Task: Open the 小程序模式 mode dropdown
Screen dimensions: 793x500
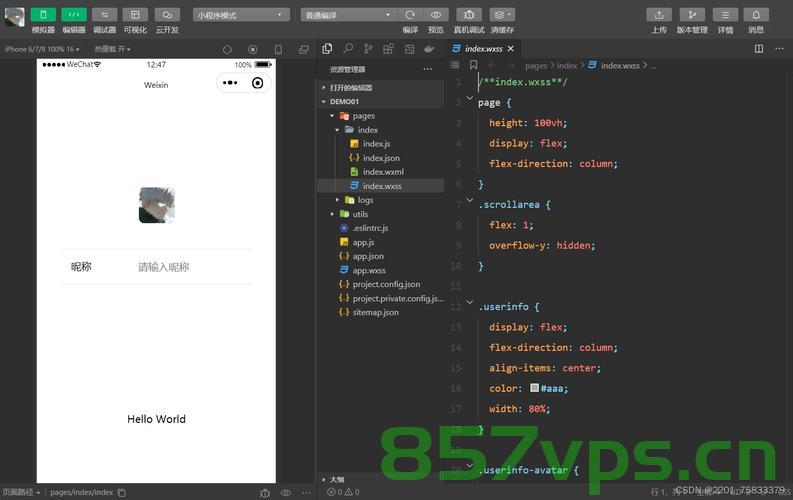Action: [x=241, y=15]
